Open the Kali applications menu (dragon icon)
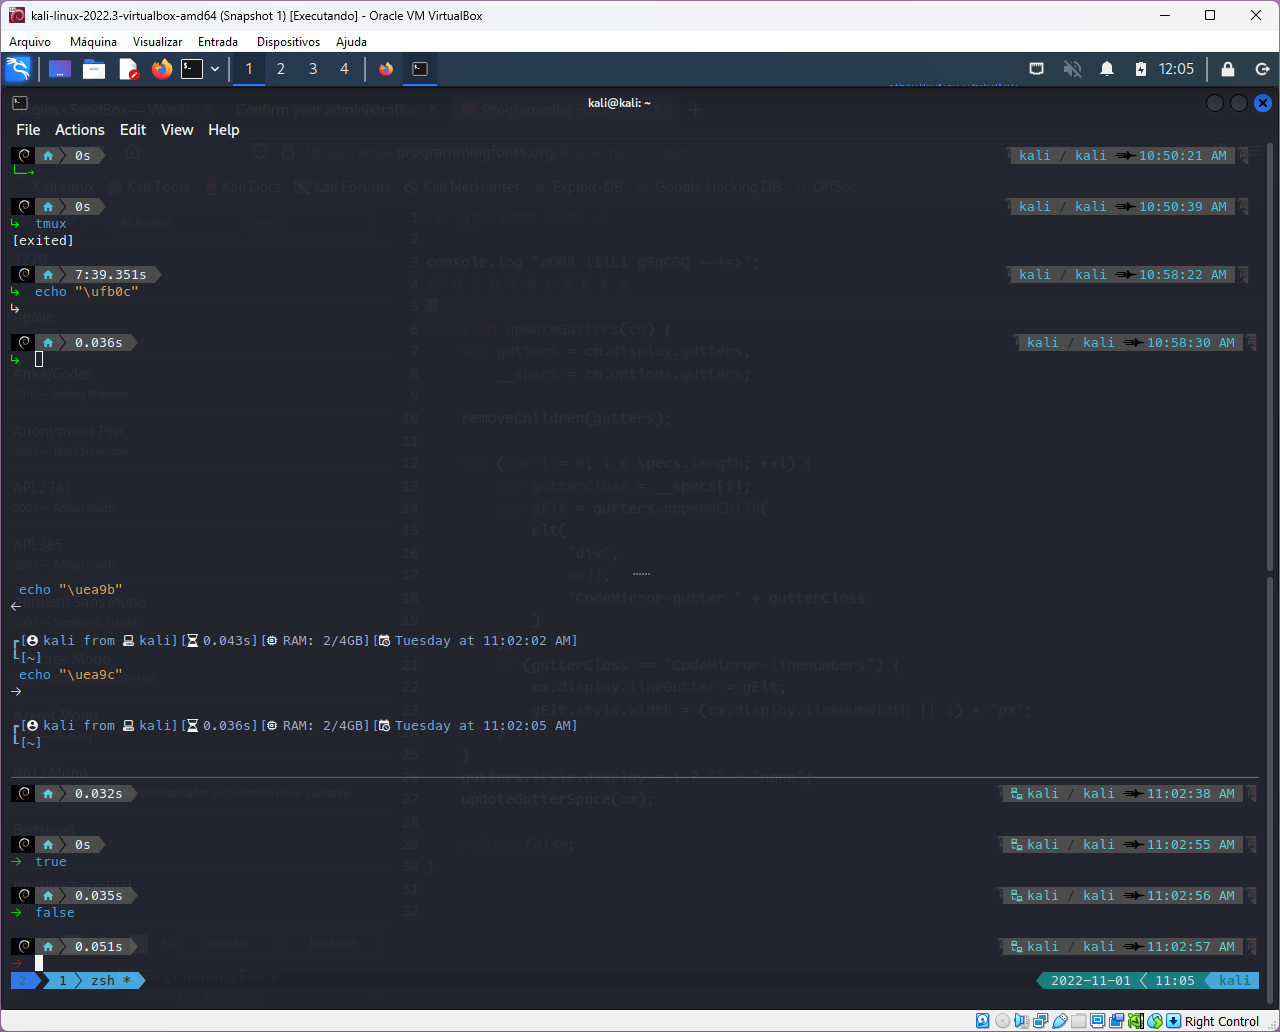Viewport: 1280px width, 1032px height. point(18,69)
